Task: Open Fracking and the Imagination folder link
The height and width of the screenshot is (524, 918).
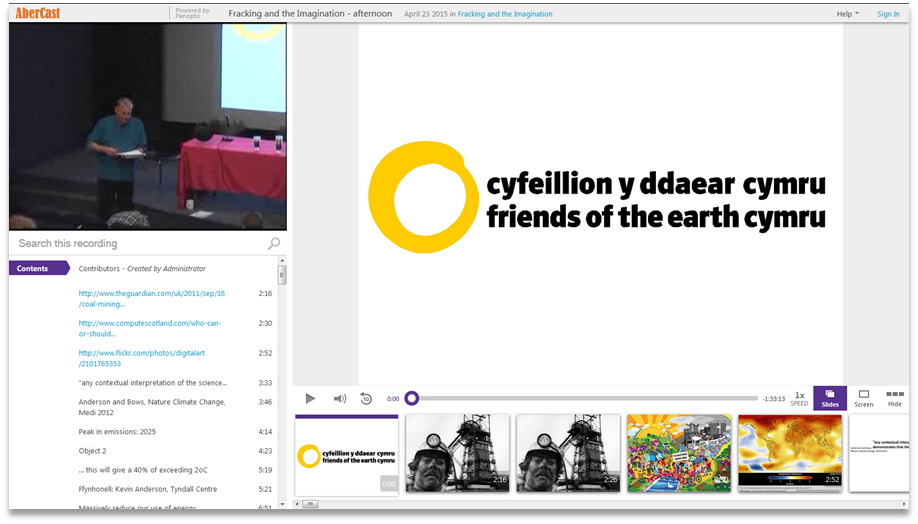Action: pos(505,14)
